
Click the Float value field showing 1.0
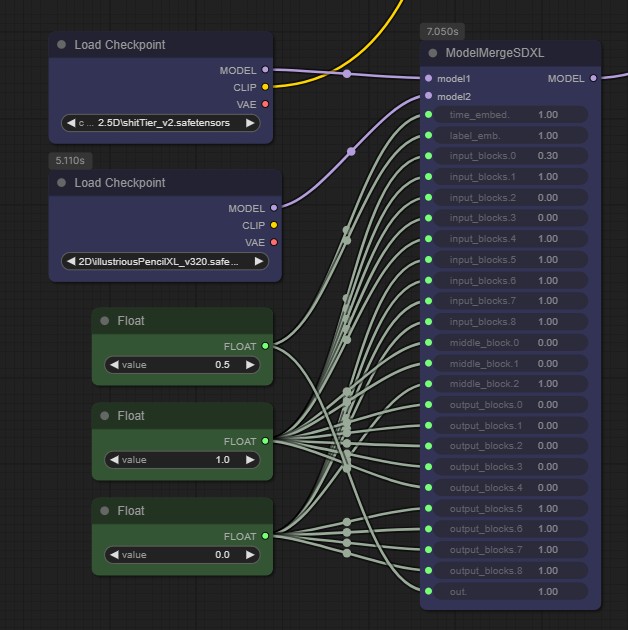[x=182, y=460]
